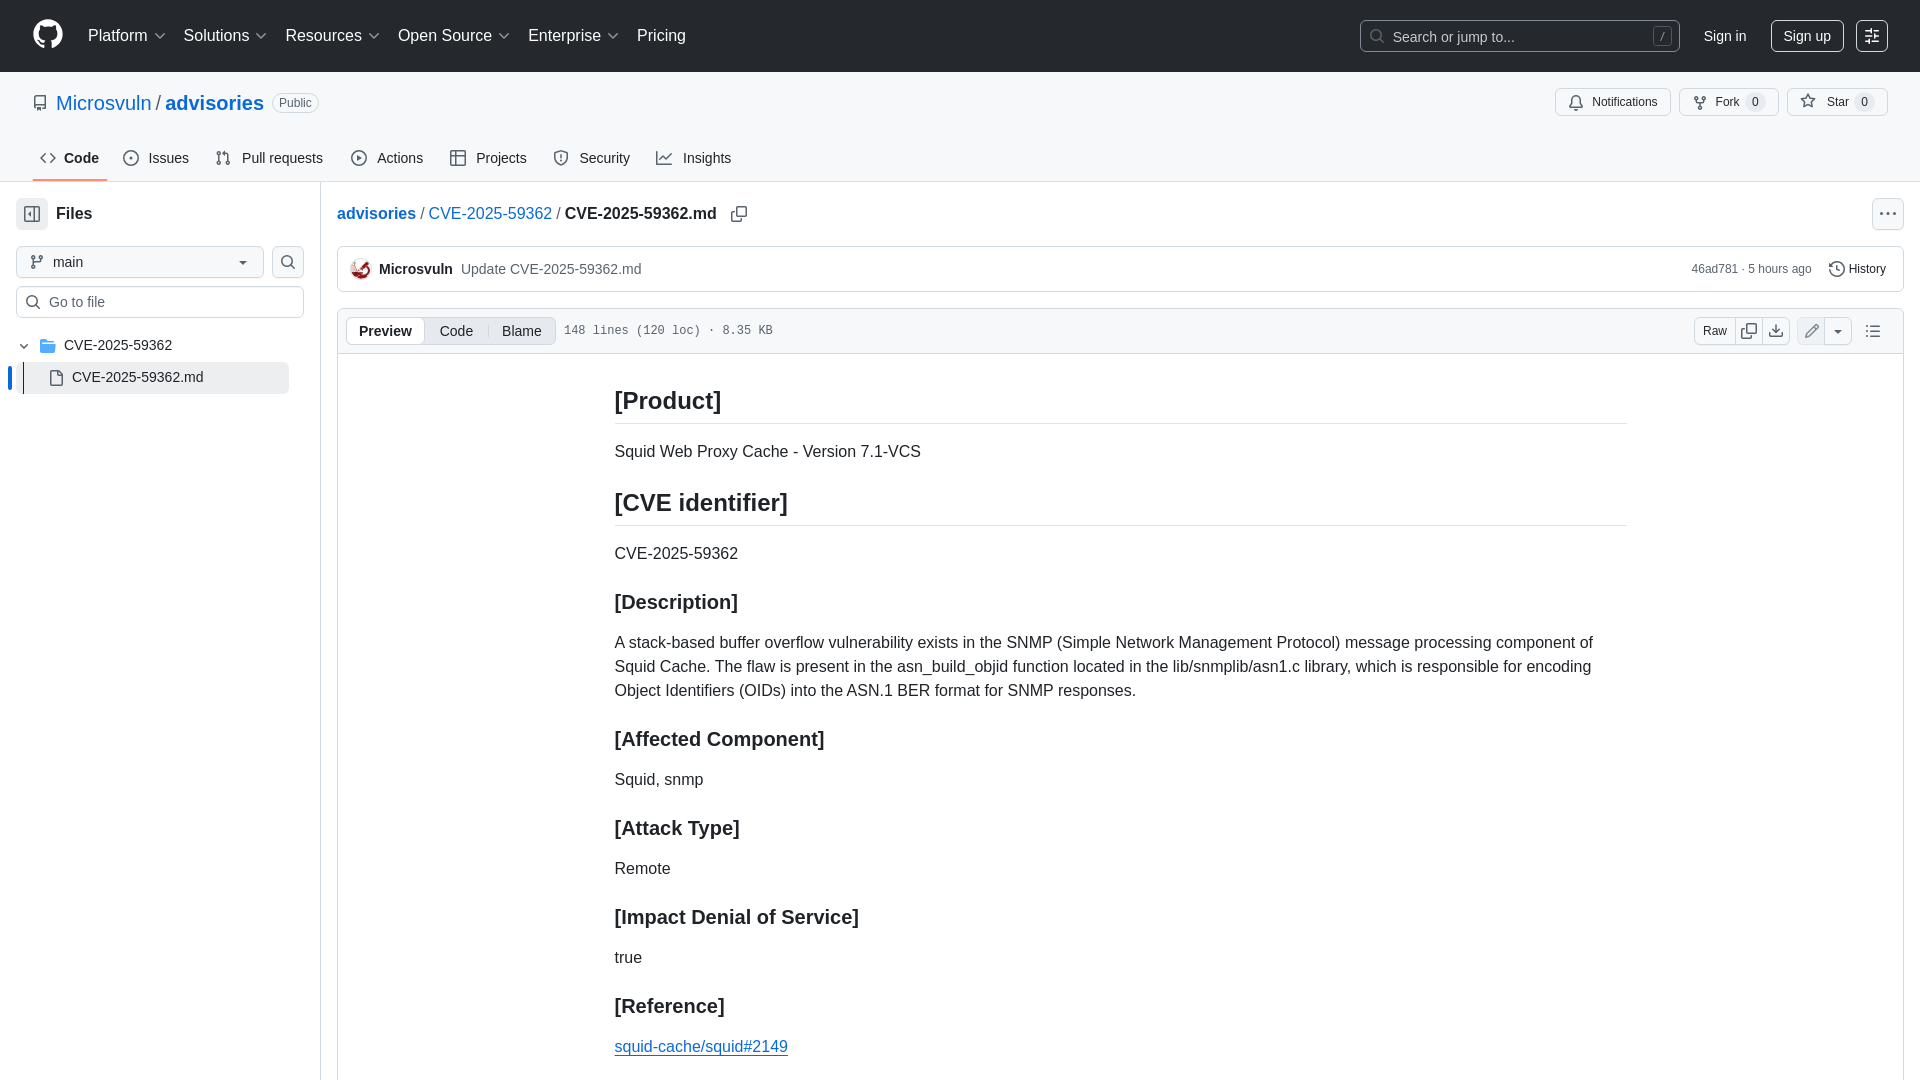Open CVE-2025-59362 breadcrumb folder link
Image resolution: width=1920 pixels, height=1080 pixels.
tap(490, 214)
